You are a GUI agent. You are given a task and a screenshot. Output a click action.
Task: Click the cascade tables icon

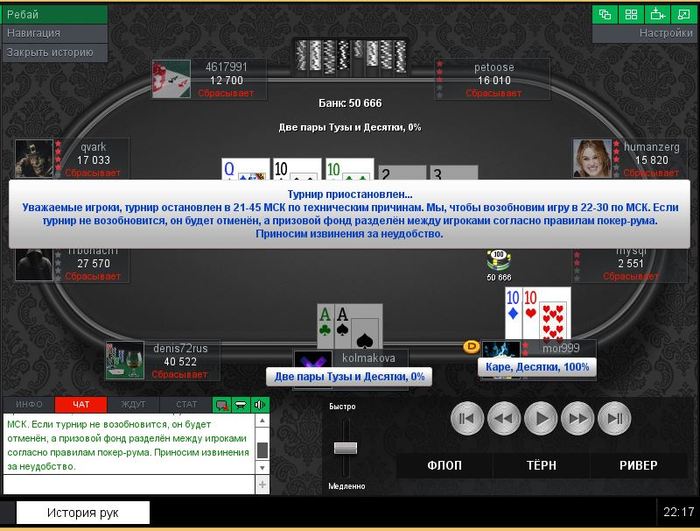(x=605, y=14)
